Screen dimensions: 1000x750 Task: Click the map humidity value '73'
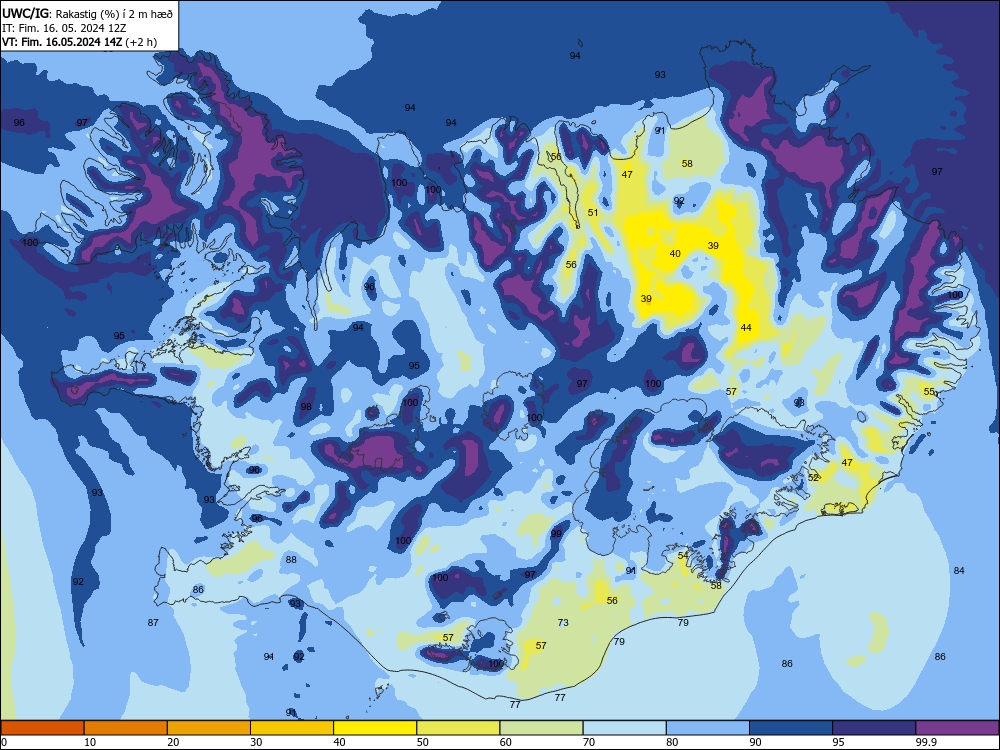[x=563, y=622]
